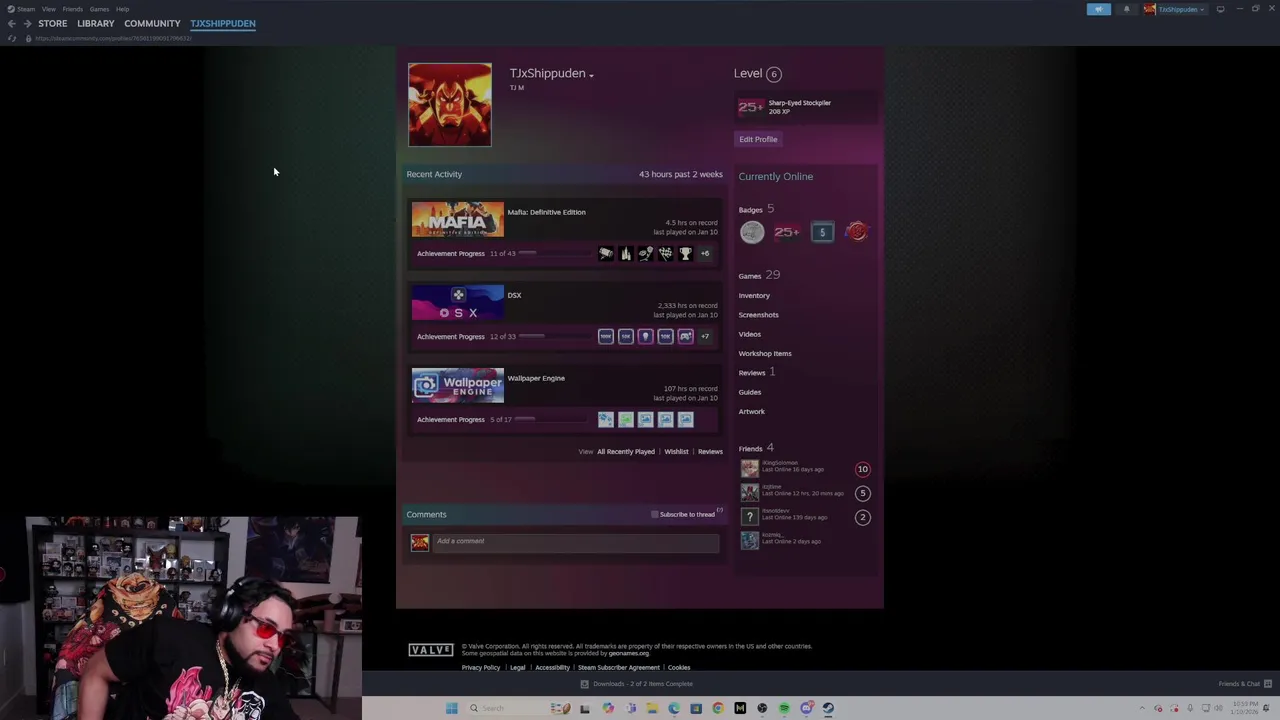Open the Help menu
This screenshot has height=720, width=1280.
coord(122,9)
